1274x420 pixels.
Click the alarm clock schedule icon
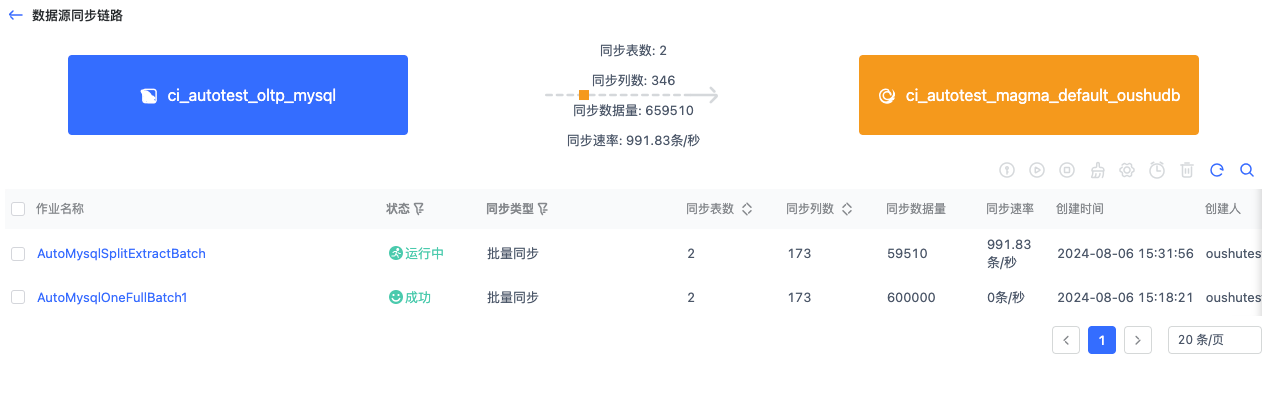1157,170
